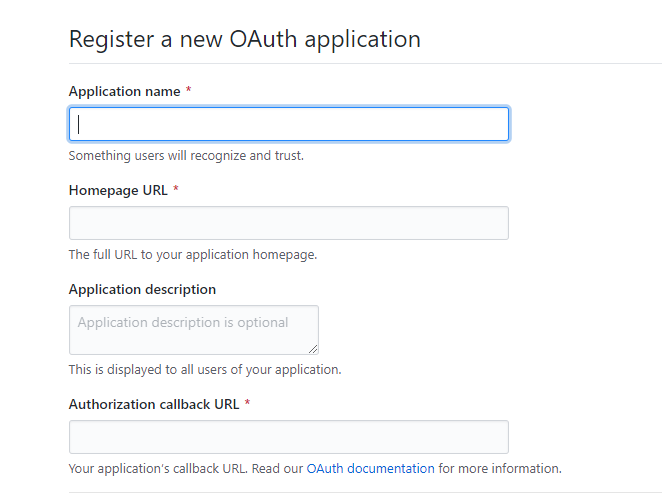
Task: Click the 'Homepage URL' field label
Action: click(118, 190)
